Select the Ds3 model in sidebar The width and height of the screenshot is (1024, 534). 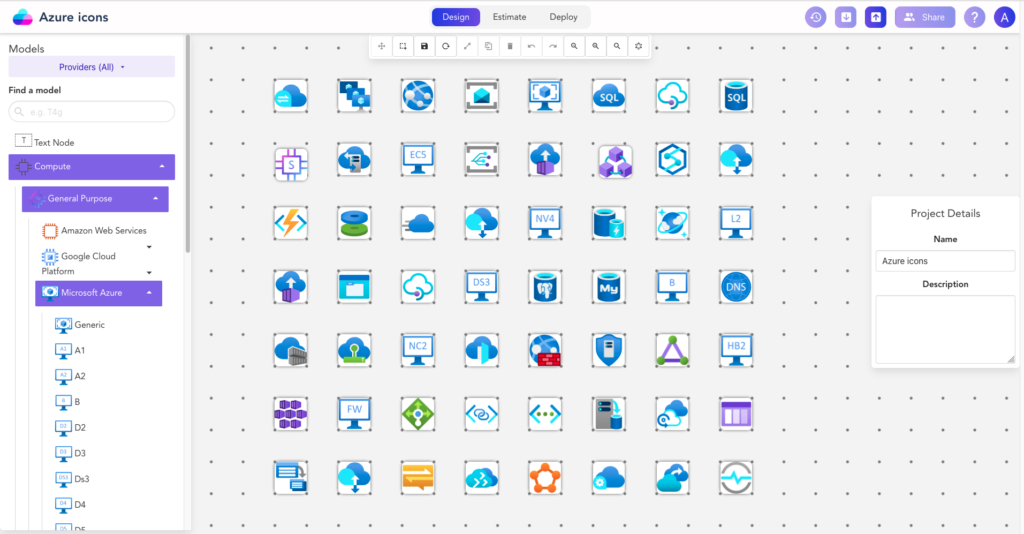coord(72,479)
